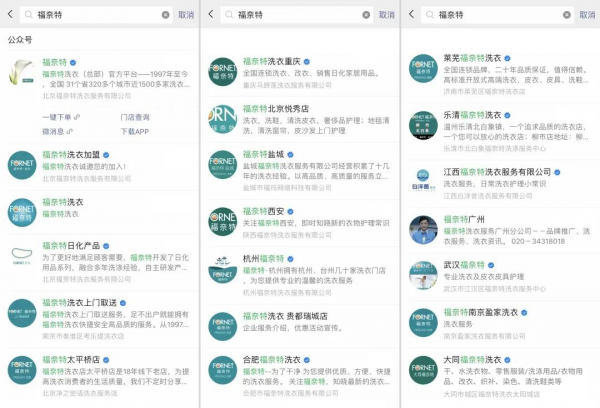This screenshot has height=408, width=600.
Task: Clear the middle panel search field
Action: (366, 15)
